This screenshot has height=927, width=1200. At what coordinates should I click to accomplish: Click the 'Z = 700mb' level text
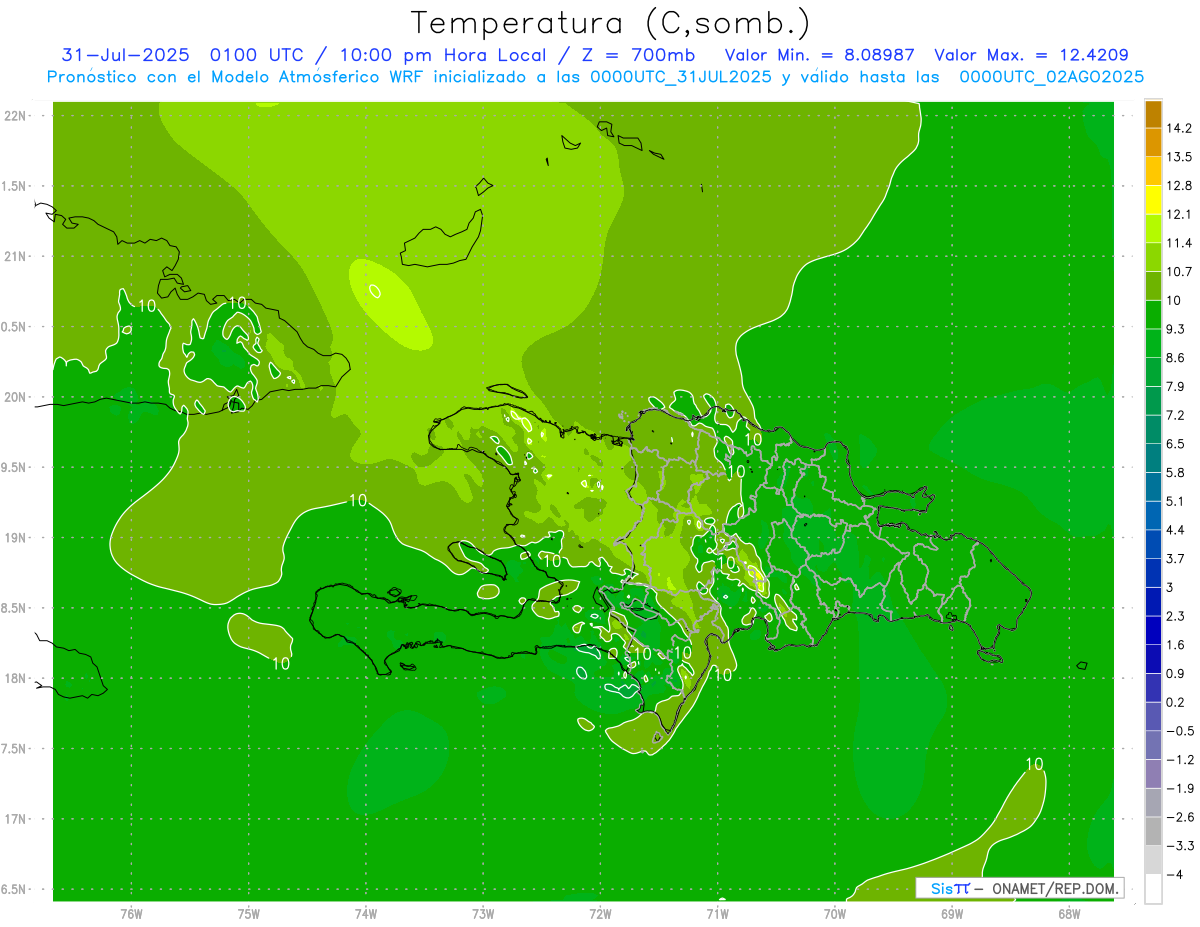click(636, 55)
